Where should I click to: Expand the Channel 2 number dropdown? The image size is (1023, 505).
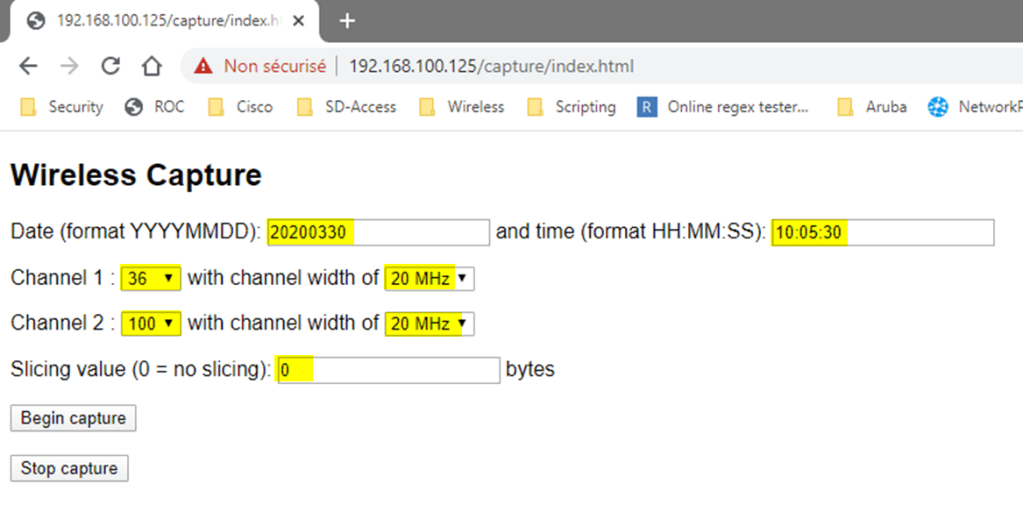[x=151, y=324]
